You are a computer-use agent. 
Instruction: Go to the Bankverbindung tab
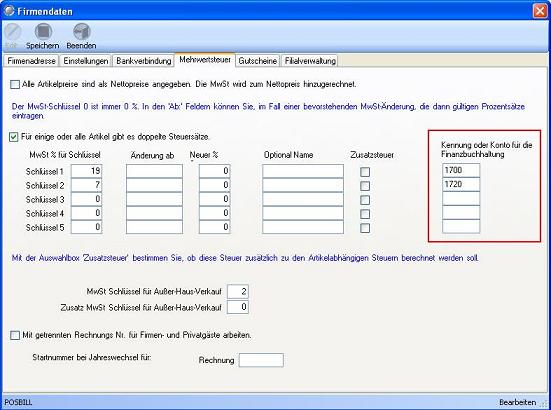point(144,61)
